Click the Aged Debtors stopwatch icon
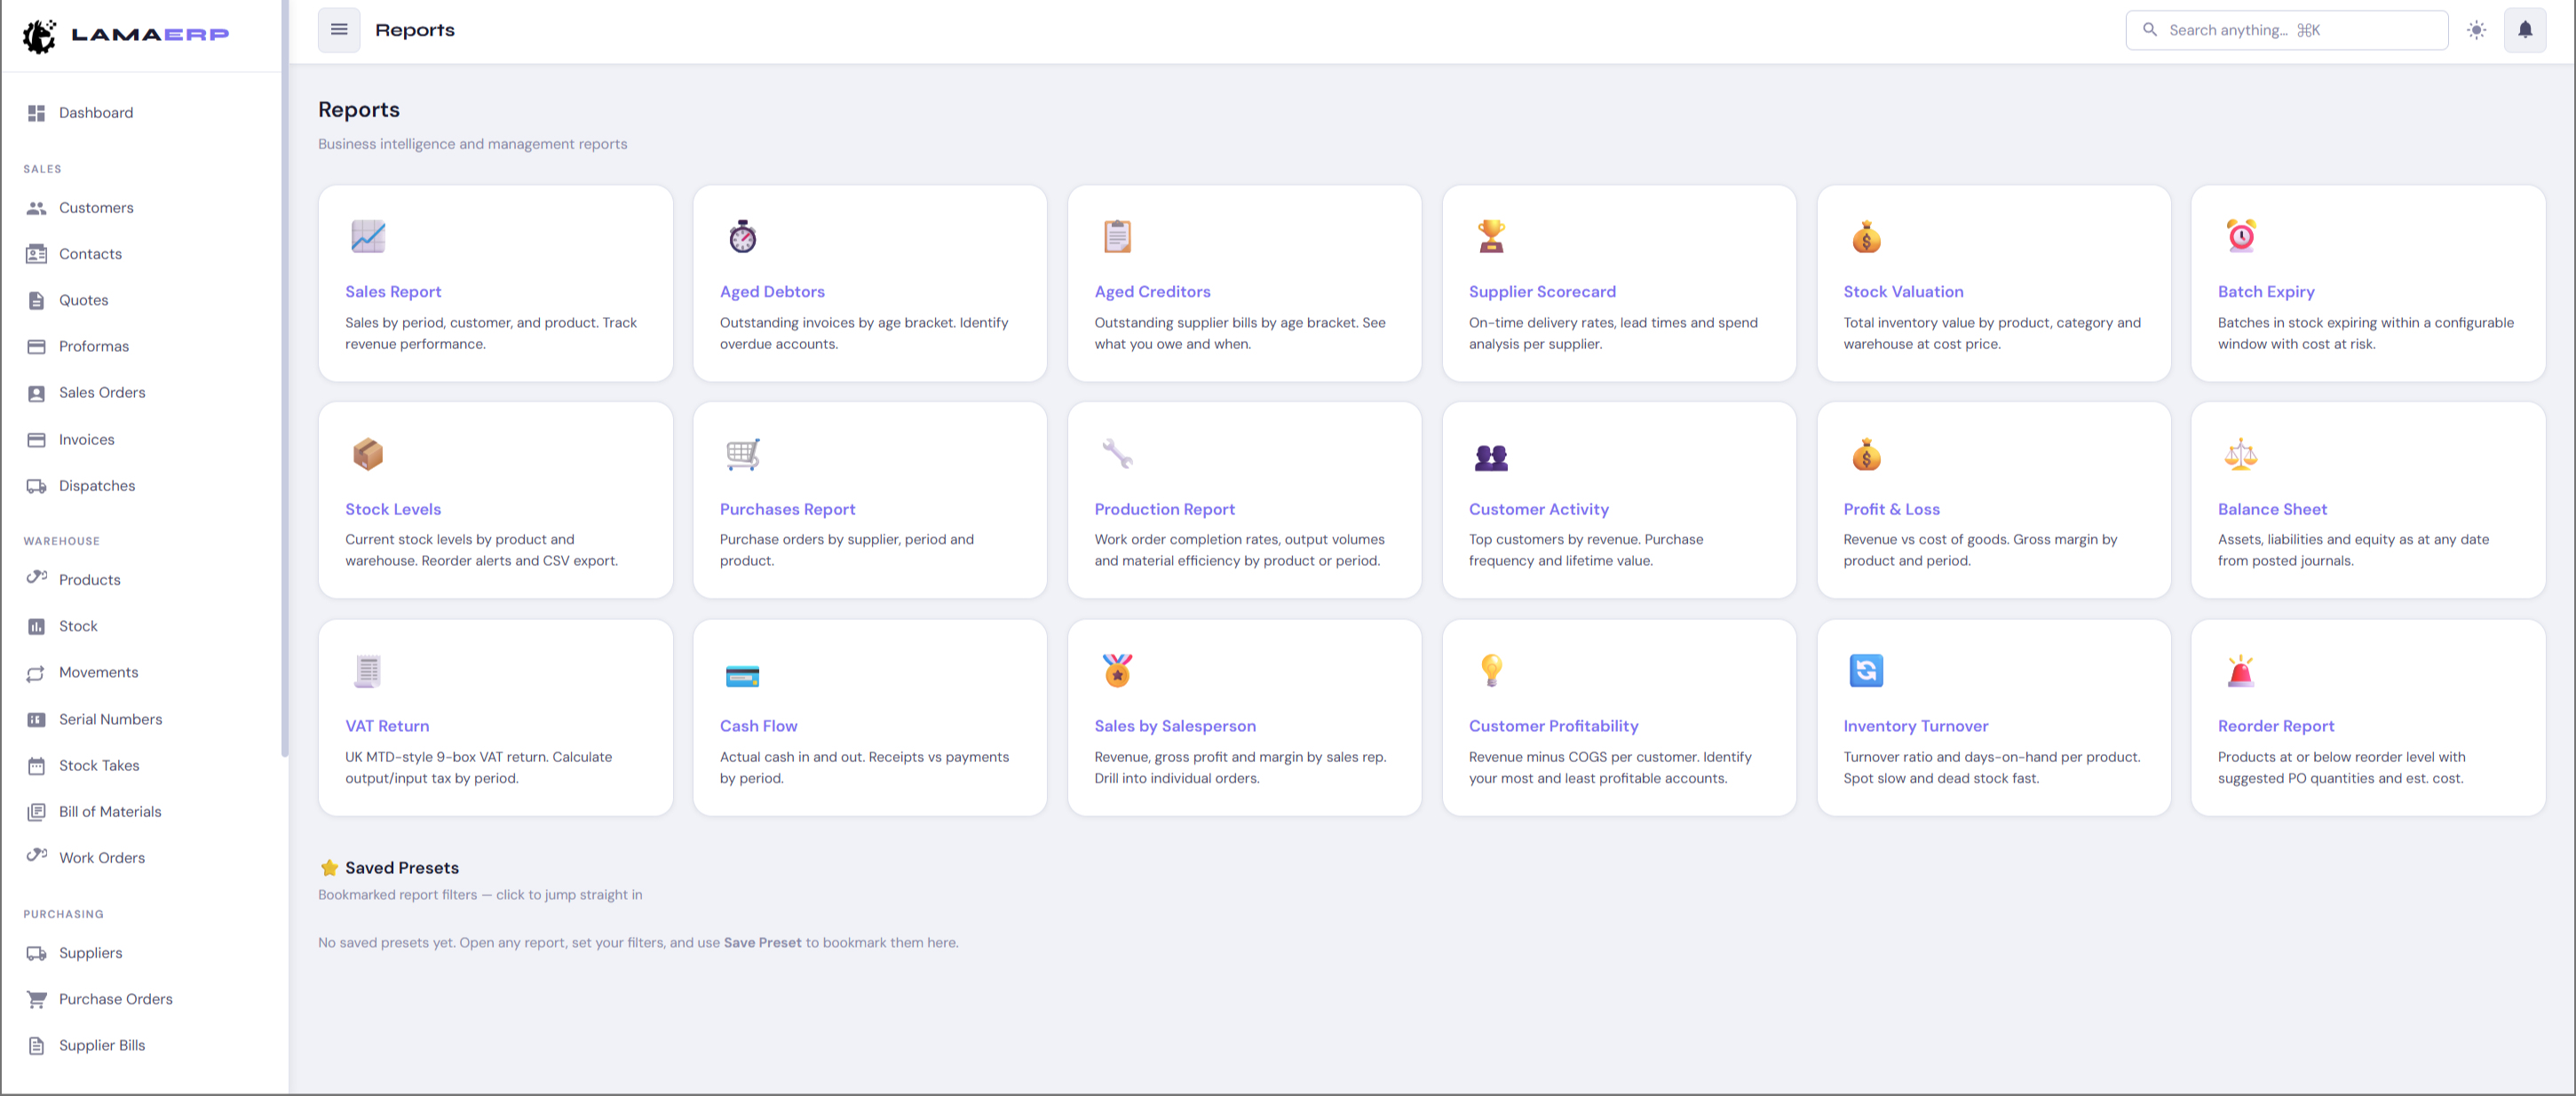The height and width of the screenshot is (1096, 2576). pos(742,236)
